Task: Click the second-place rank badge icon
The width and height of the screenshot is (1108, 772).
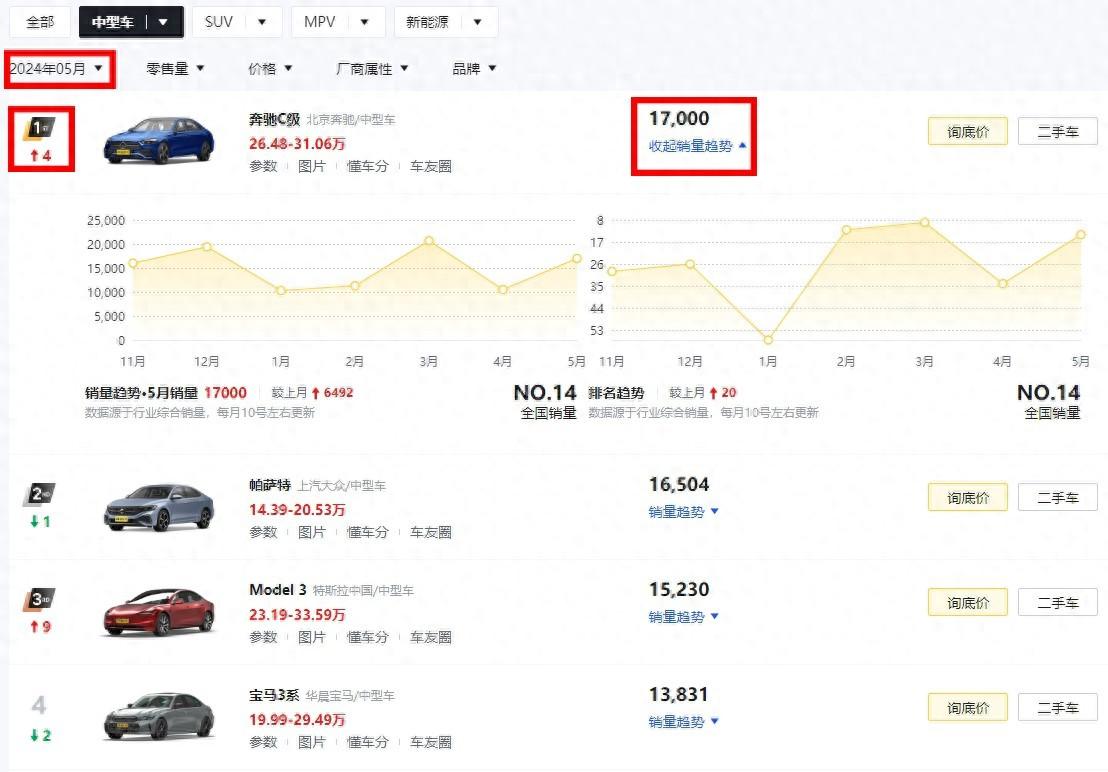Action: click(40, 494)
